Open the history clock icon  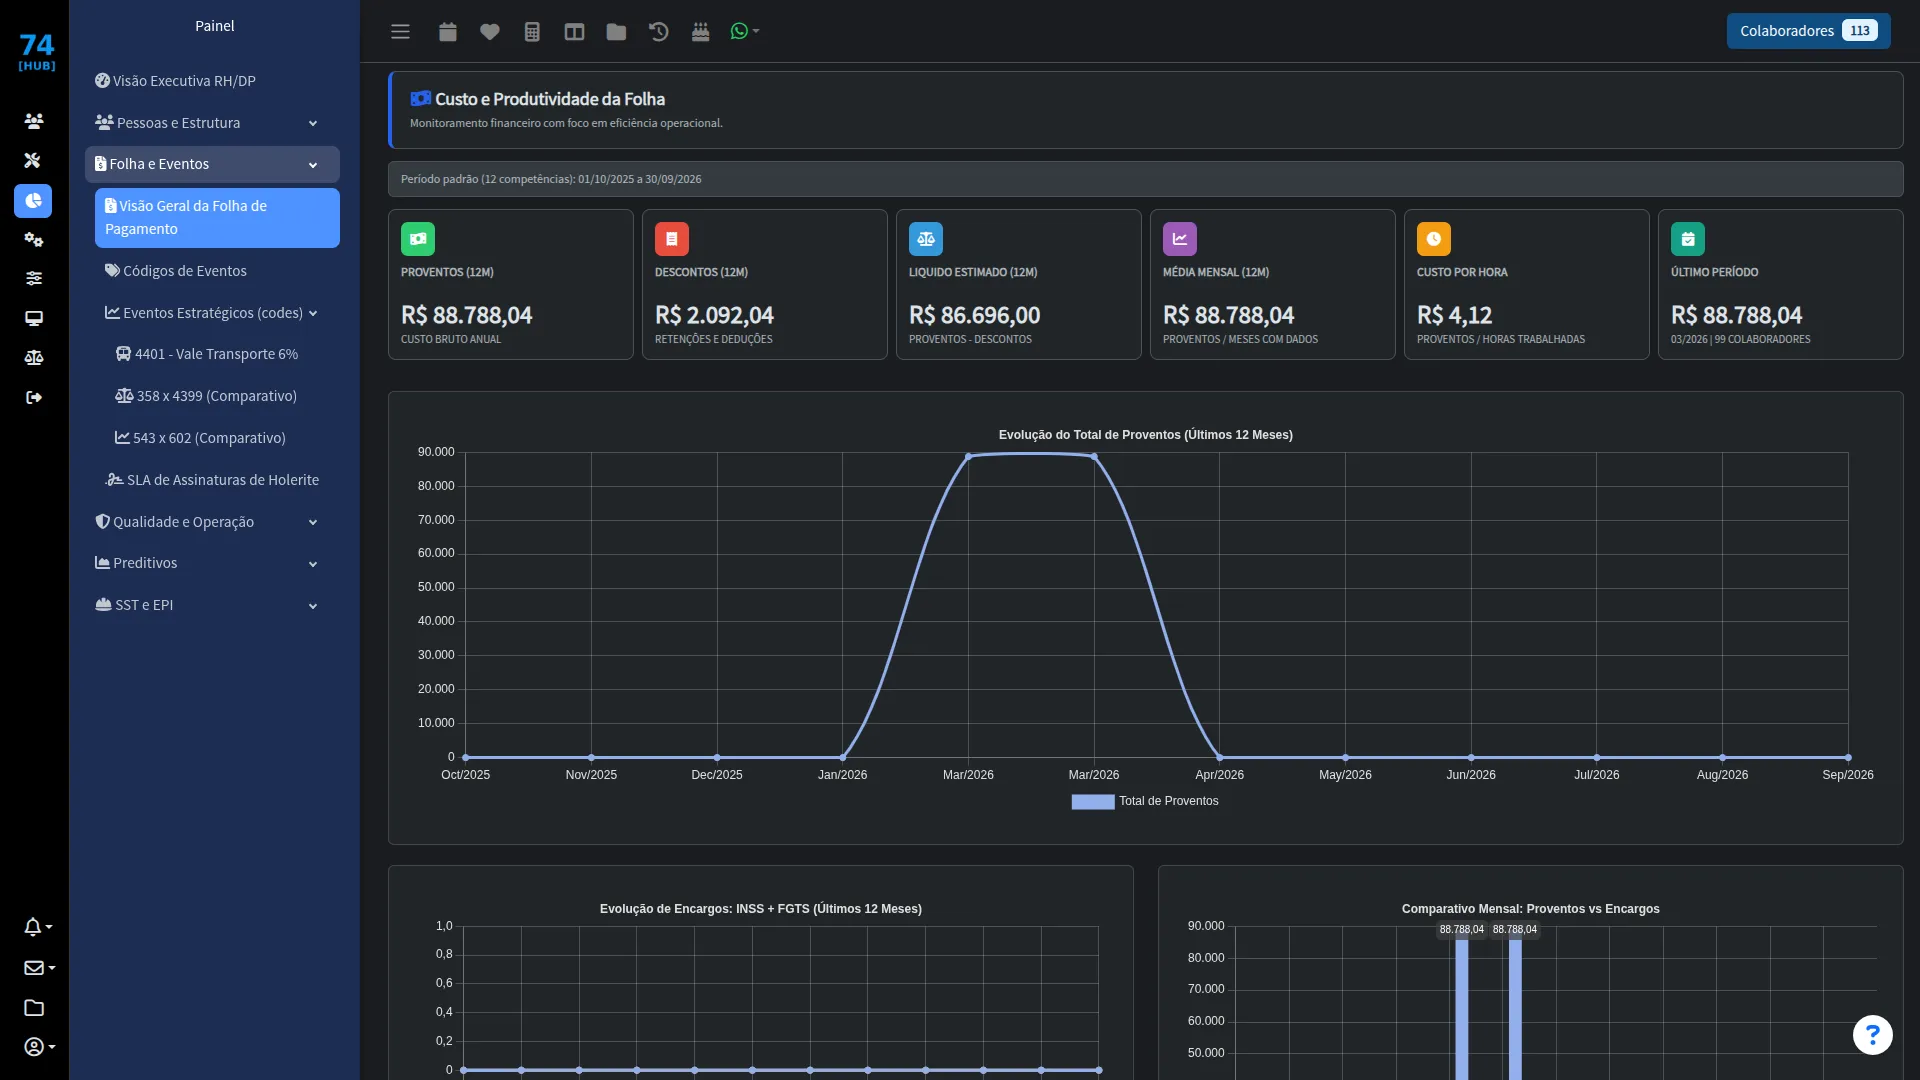click(x=658, y=31)
